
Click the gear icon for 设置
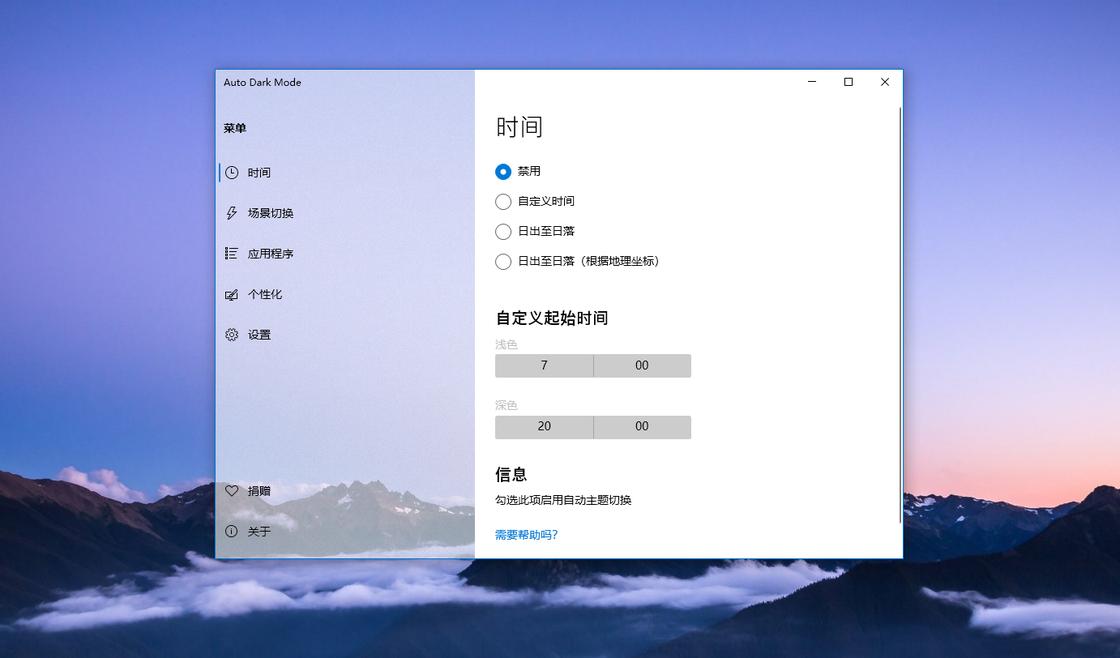point(232,335)
